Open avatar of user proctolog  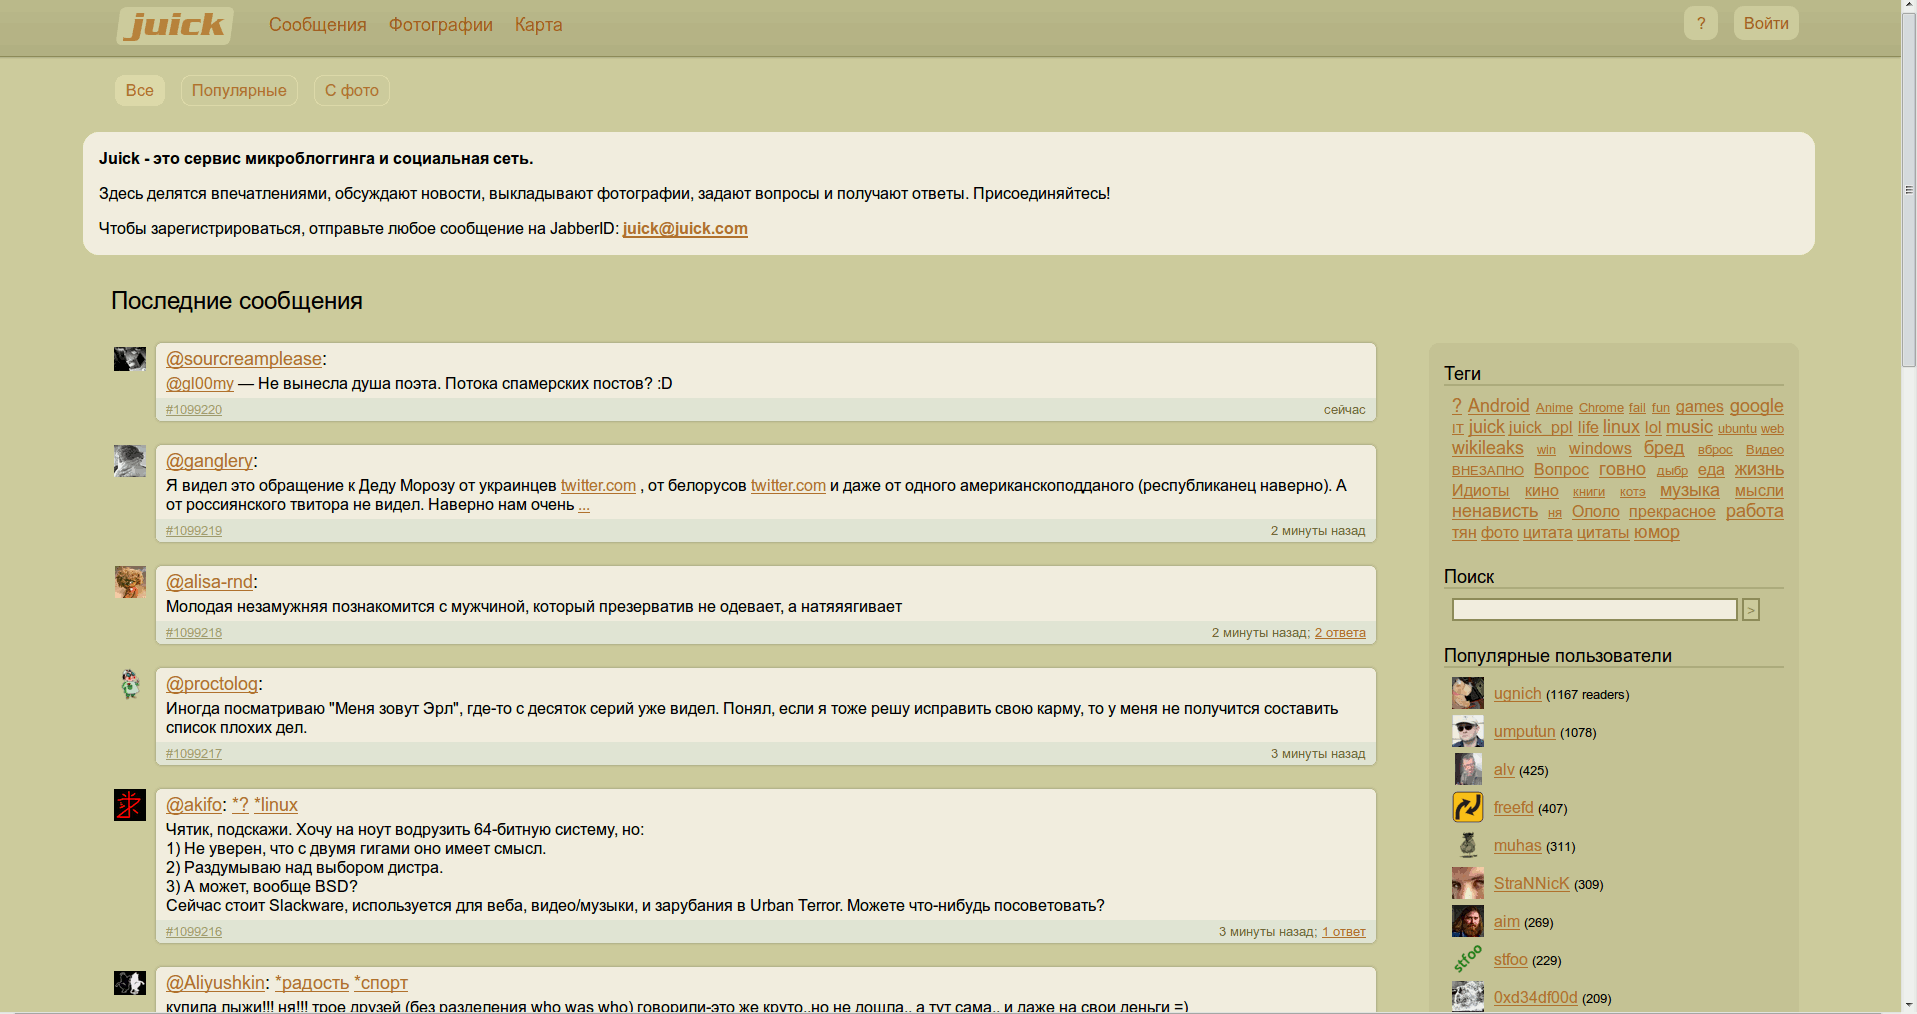click(130, 684)
